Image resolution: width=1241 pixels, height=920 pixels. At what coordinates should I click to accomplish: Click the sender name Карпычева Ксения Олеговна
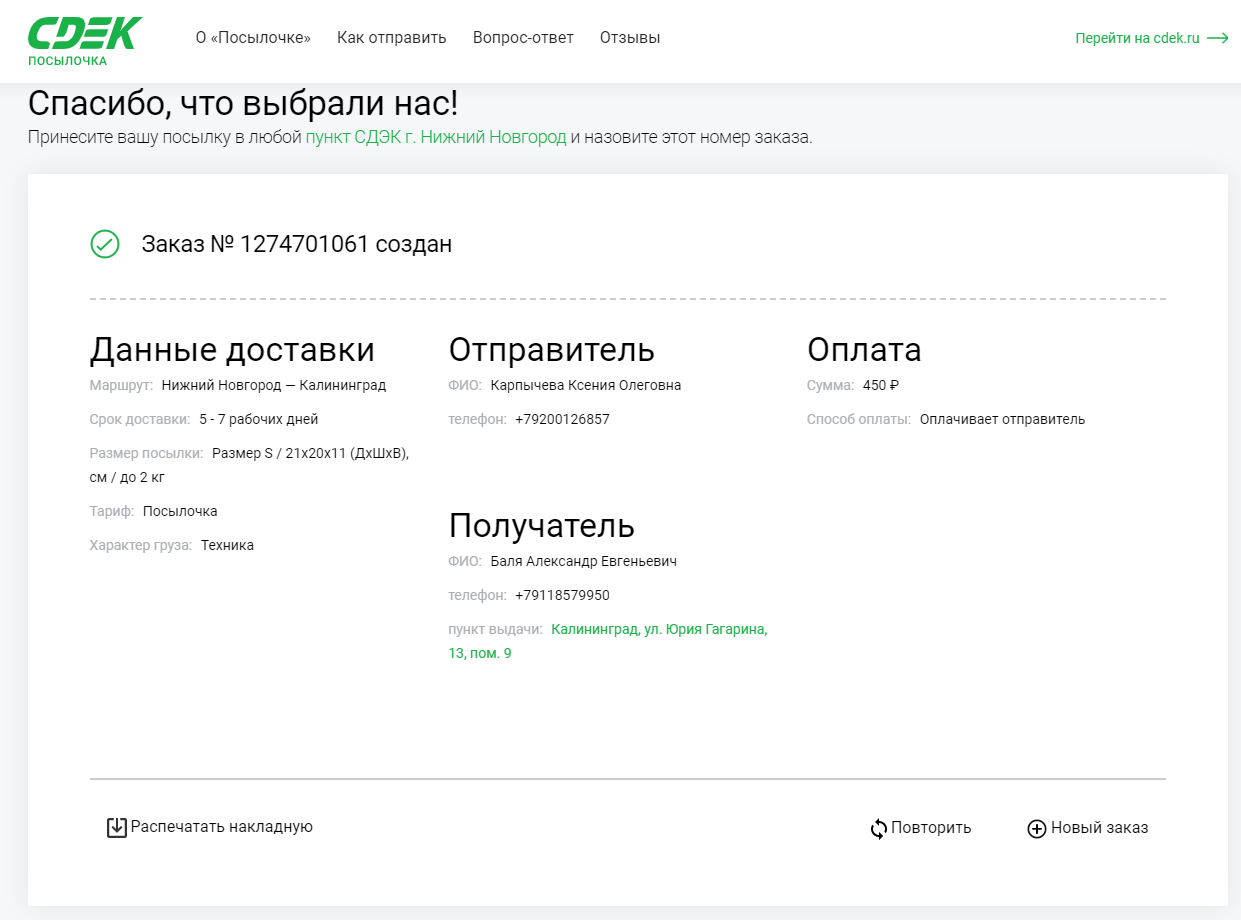coord(585,386)
